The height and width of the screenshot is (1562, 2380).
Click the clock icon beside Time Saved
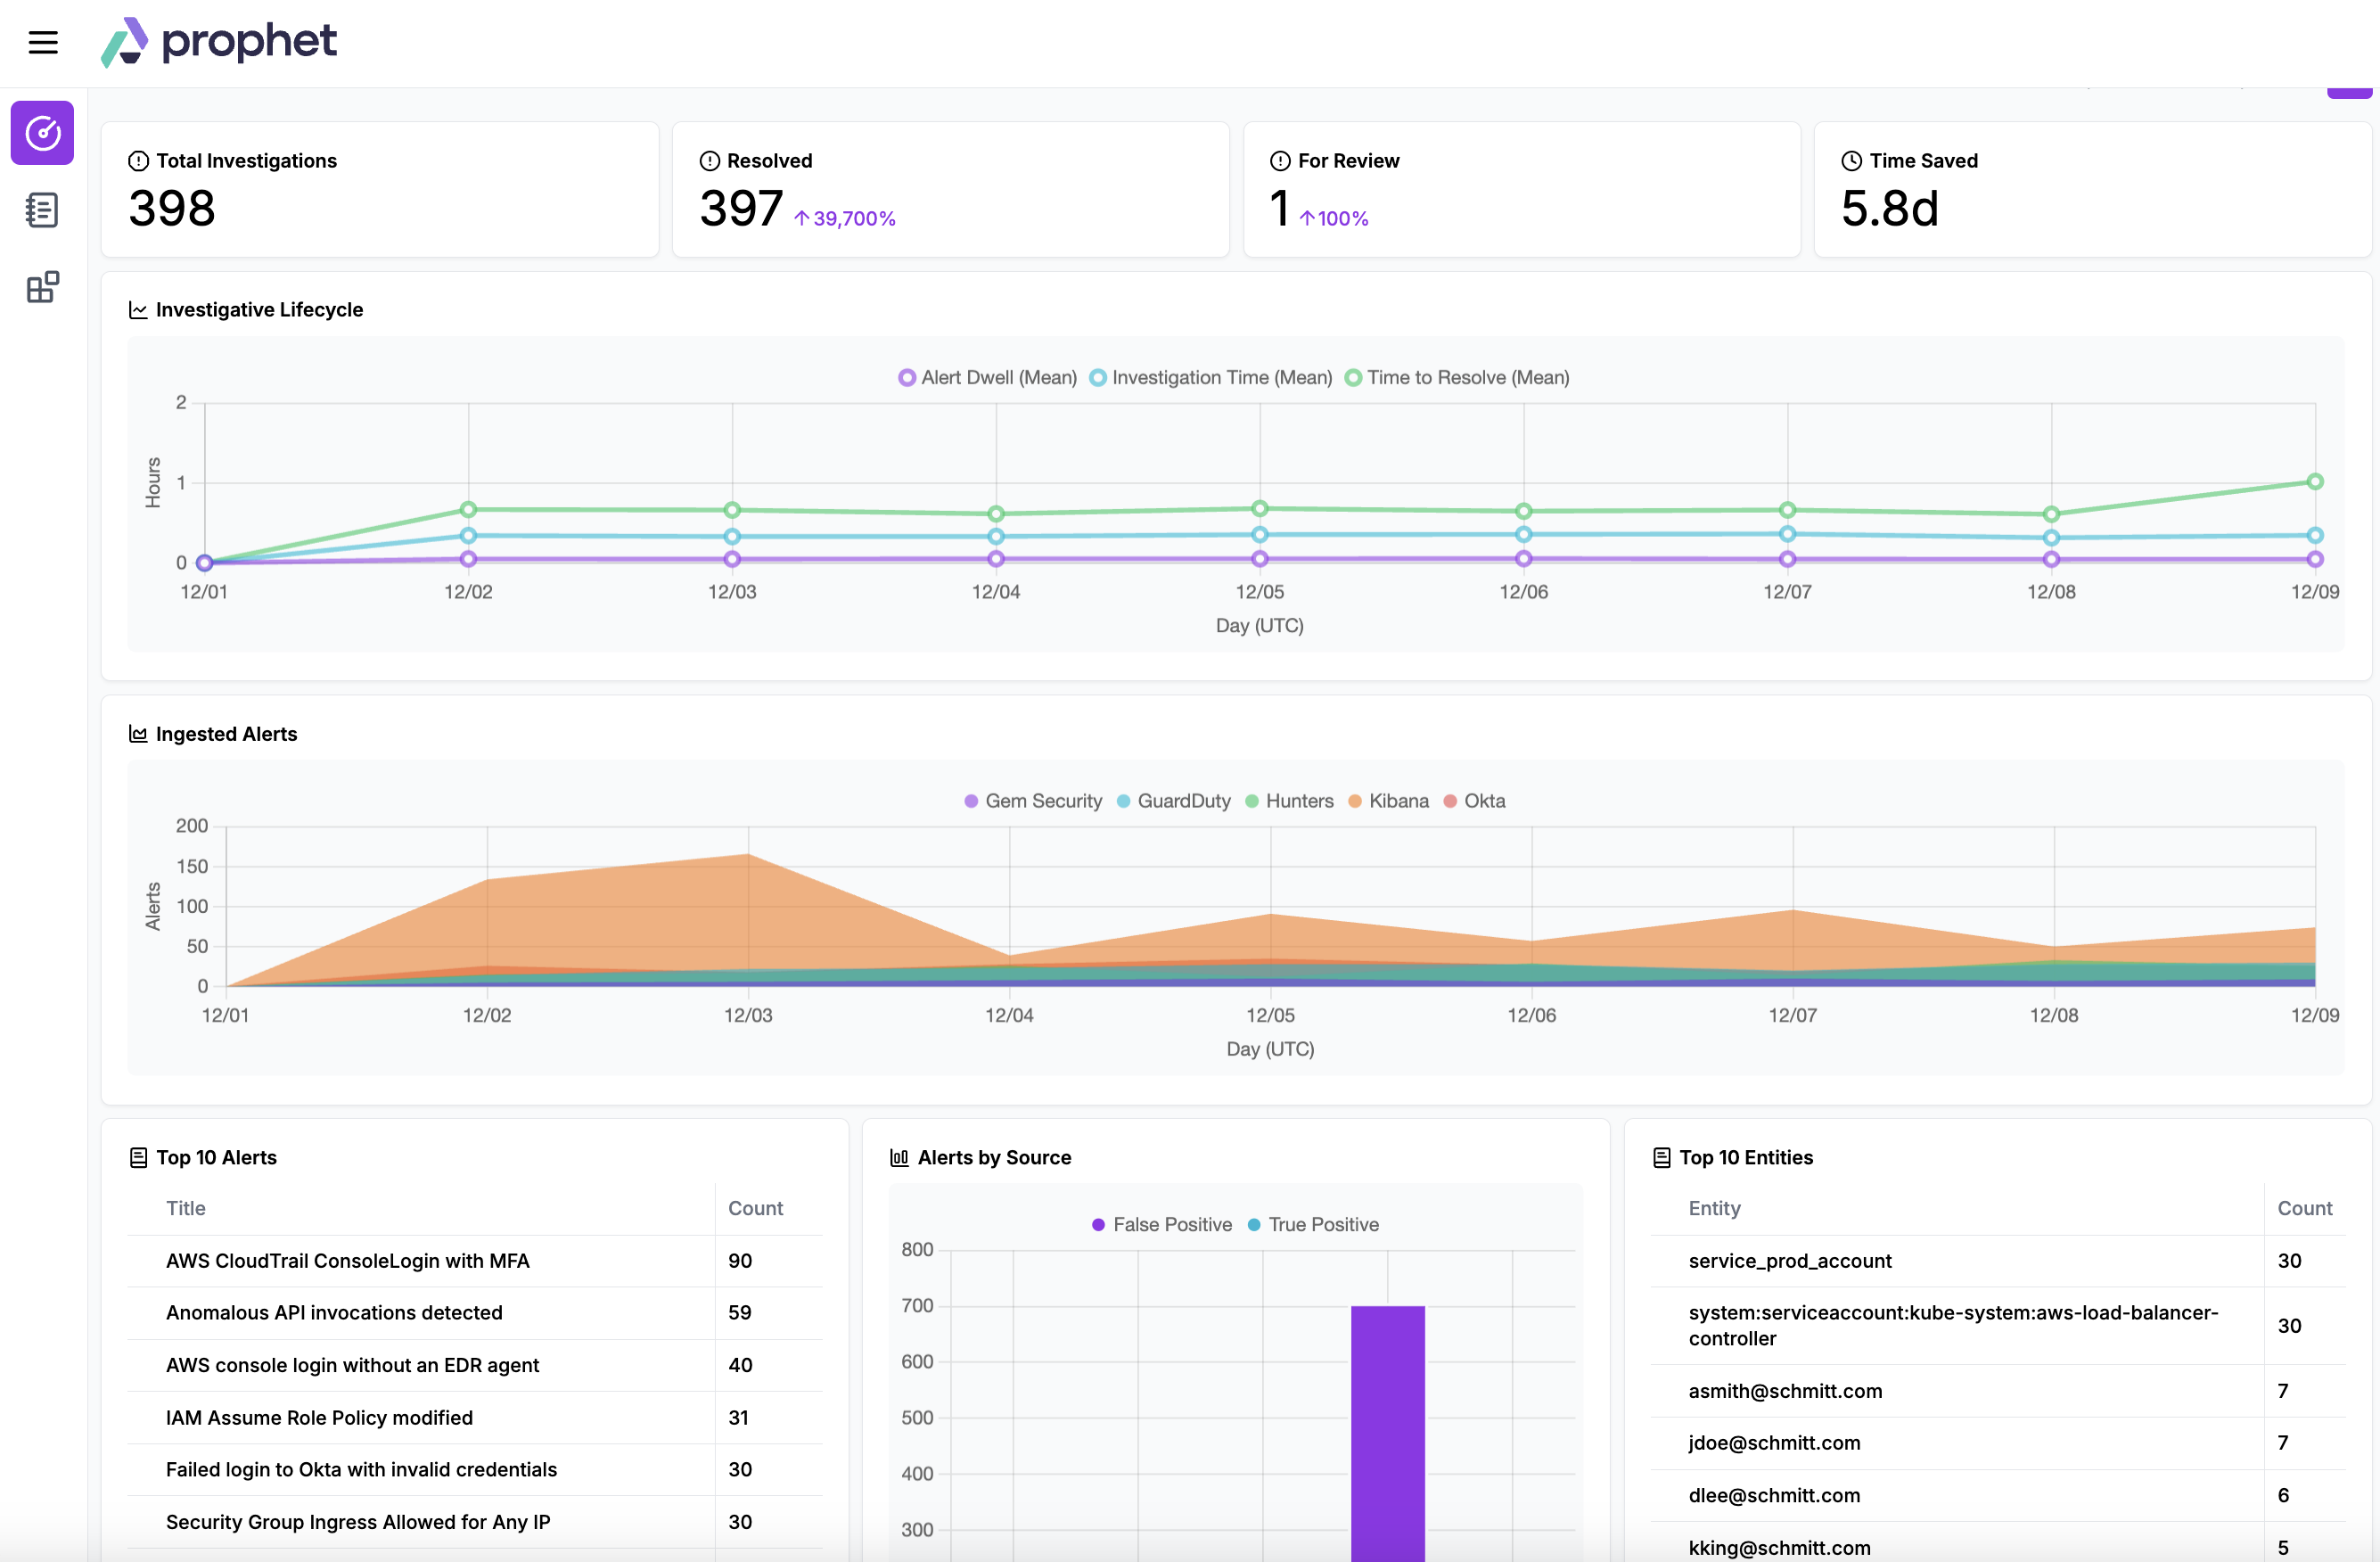click(1852, 161)
